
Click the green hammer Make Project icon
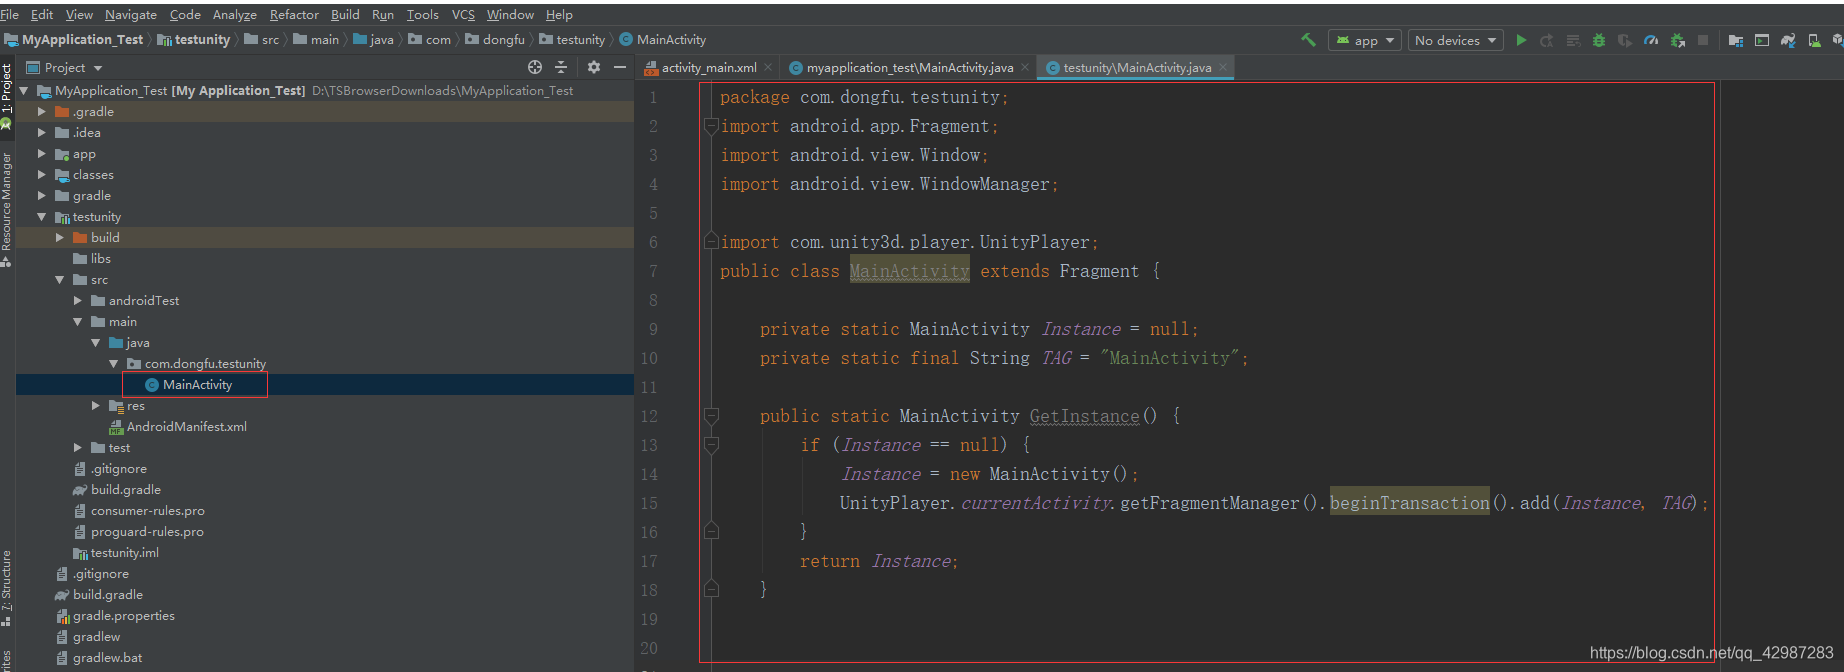tap(1308, 40)
